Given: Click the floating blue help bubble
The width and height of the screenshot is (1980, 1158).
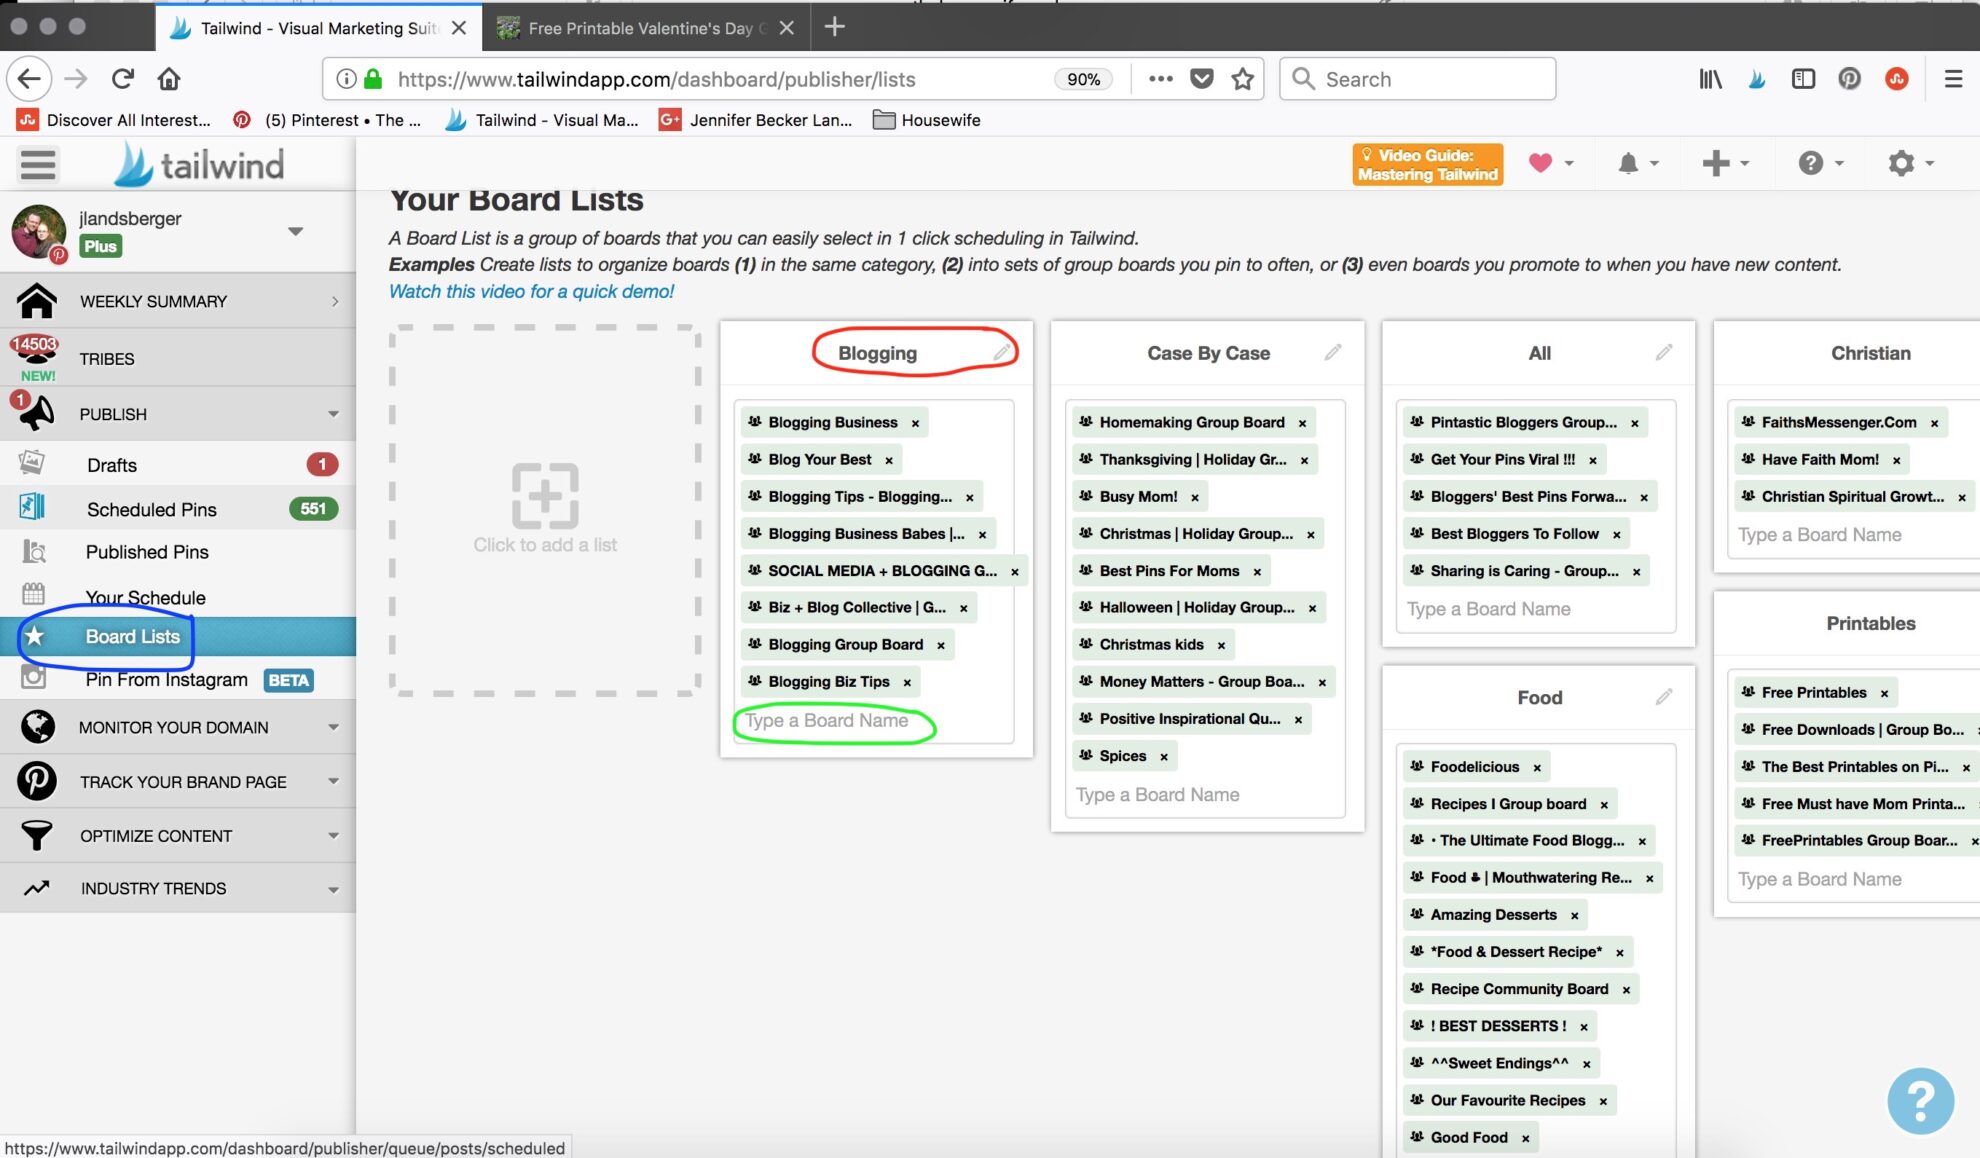Looking at the screenshot, I should pyautogui.click(x=1920, y=1101).
